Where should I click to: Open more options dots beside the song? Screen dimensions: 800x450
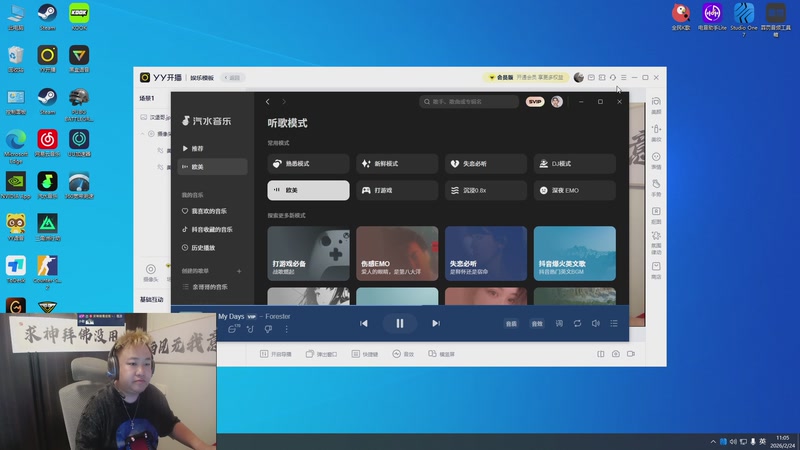click(x=287, y=329)
